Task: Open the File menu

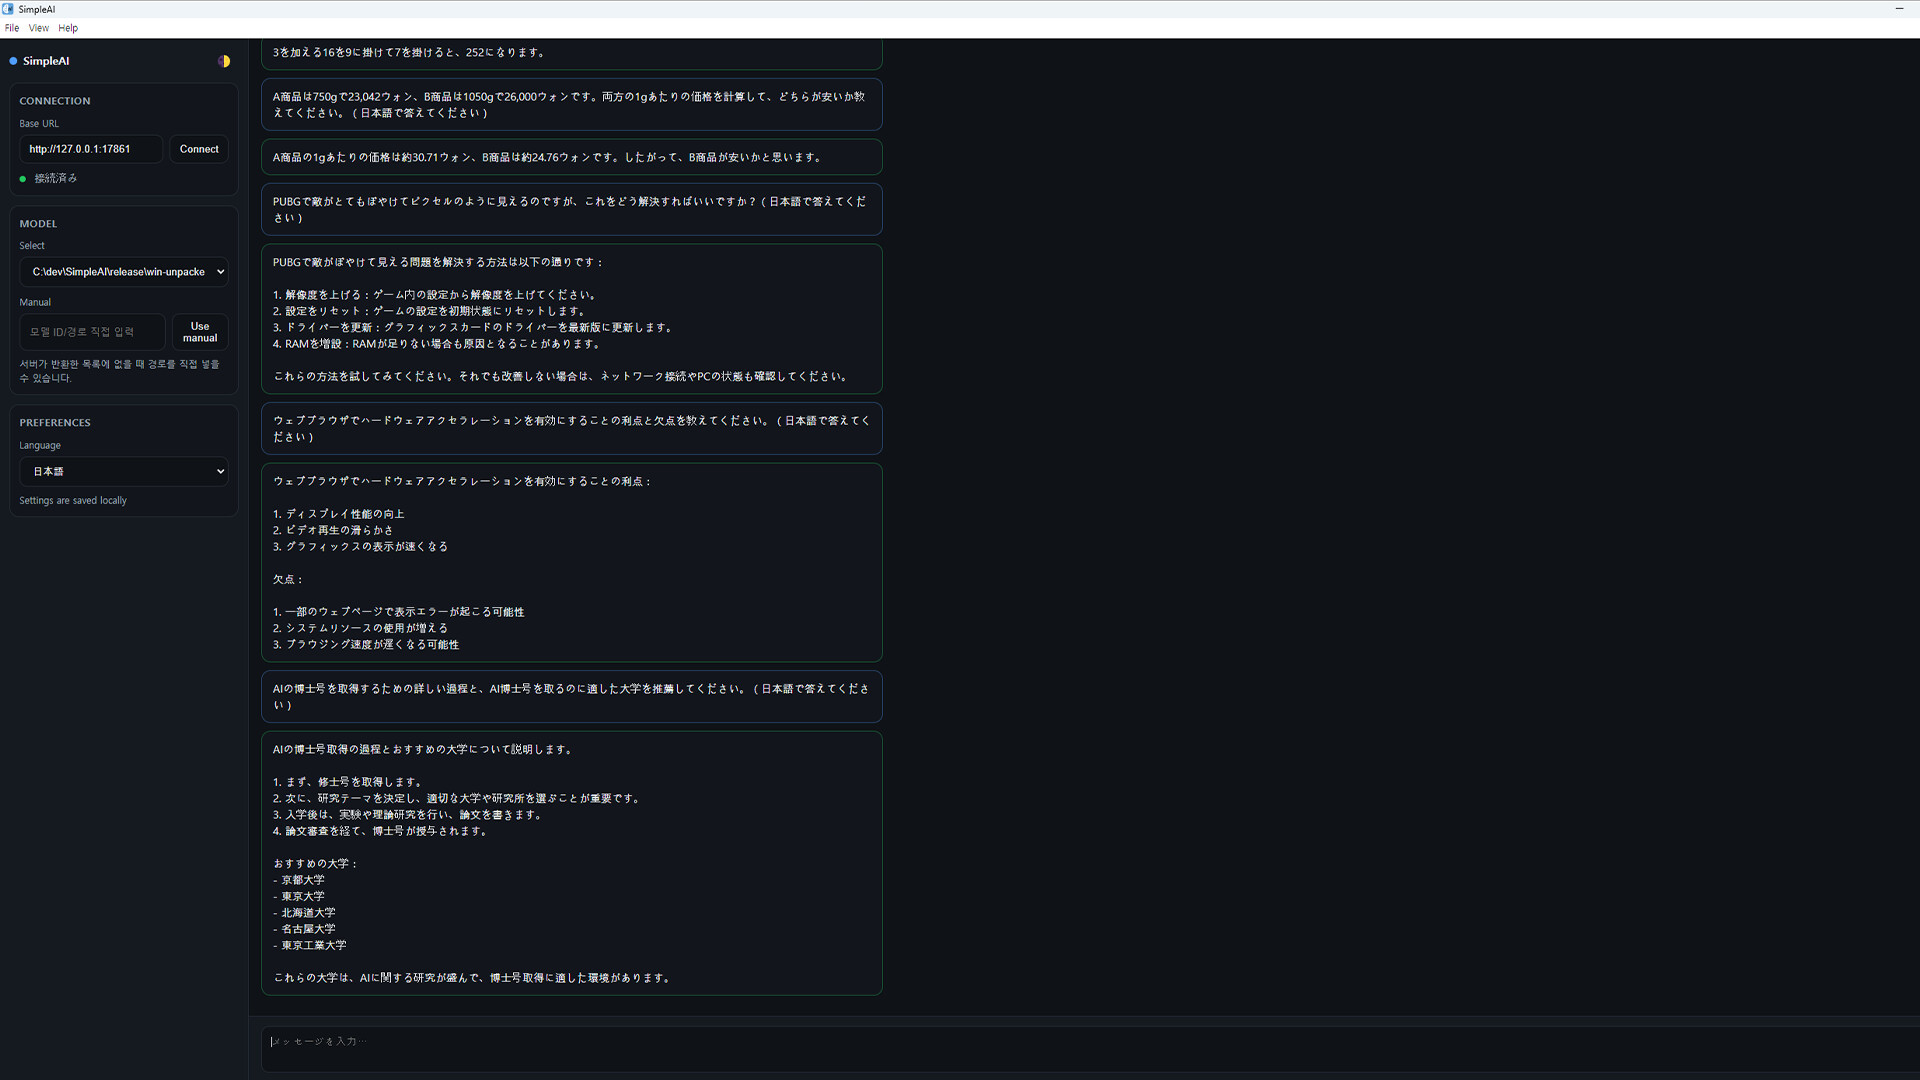Action: [x=11, y=28]
